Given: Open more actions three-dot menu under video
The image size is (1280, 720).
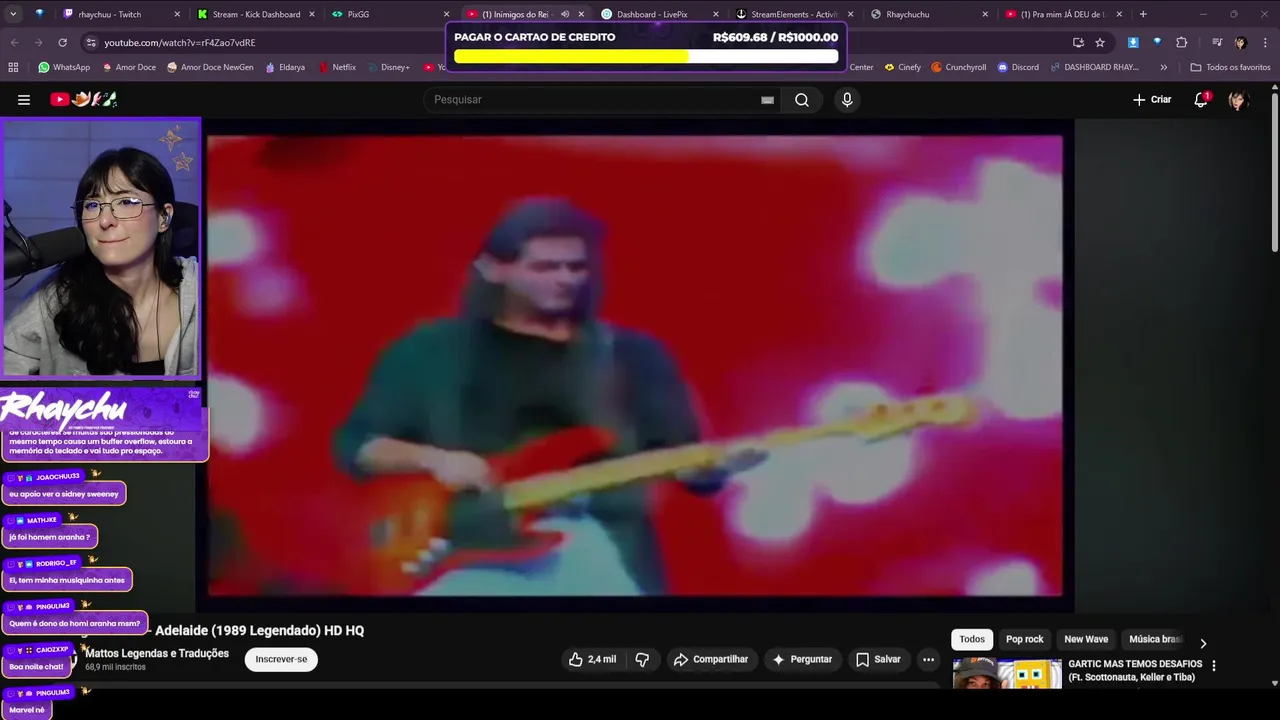Looking at the screenshot, I should (928, 659).
